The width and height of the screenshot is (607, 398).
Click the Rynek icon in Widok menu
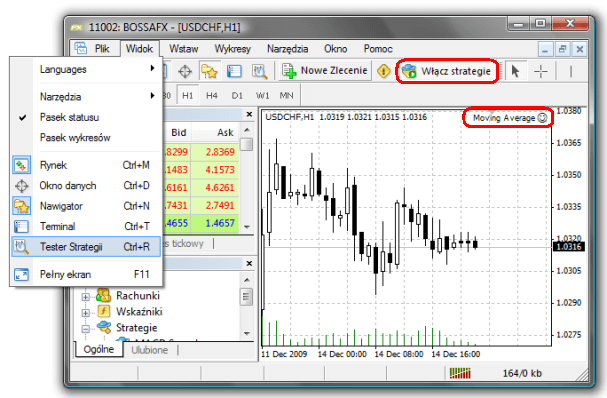[x=21, y=165]
